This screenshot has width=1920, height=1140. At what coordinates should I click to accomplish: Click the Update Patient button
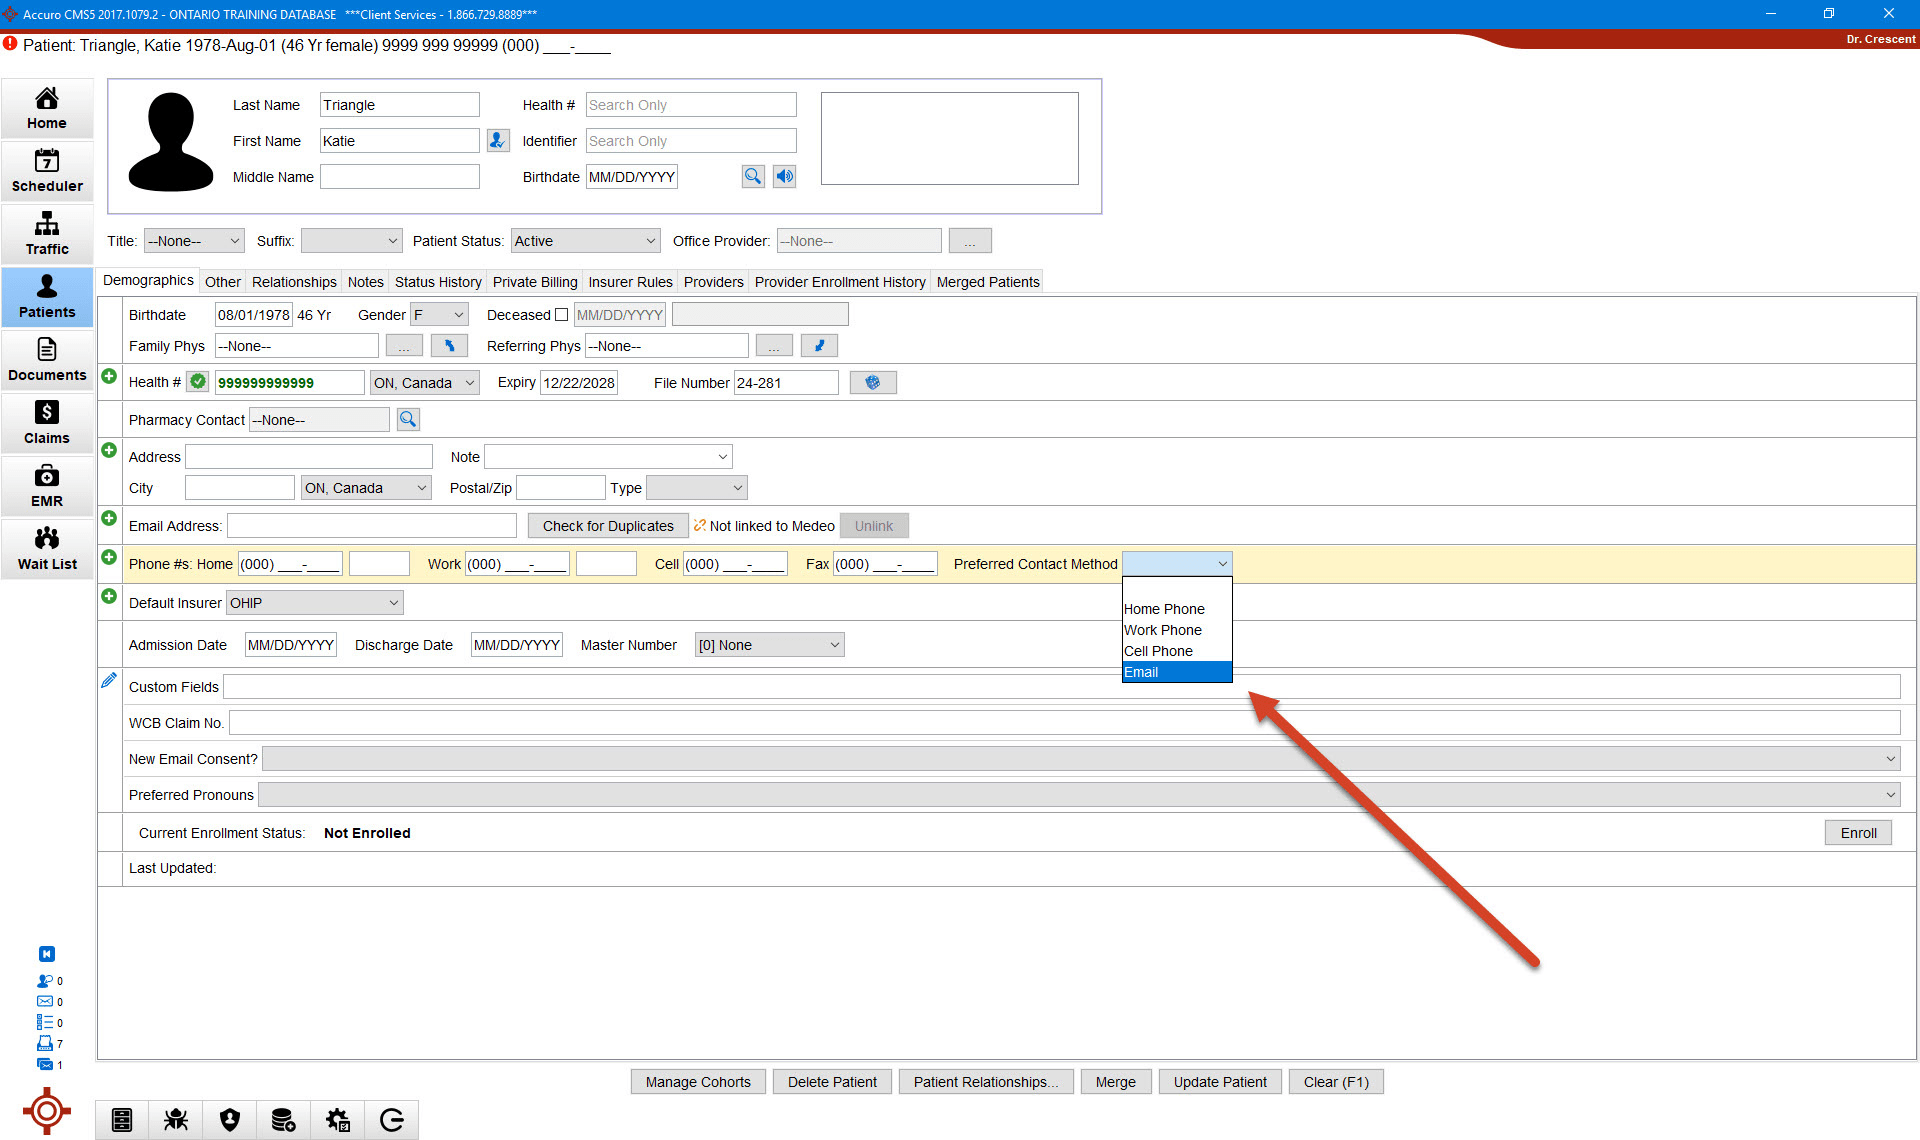pyautogui.click(x=1219, y=1082)
